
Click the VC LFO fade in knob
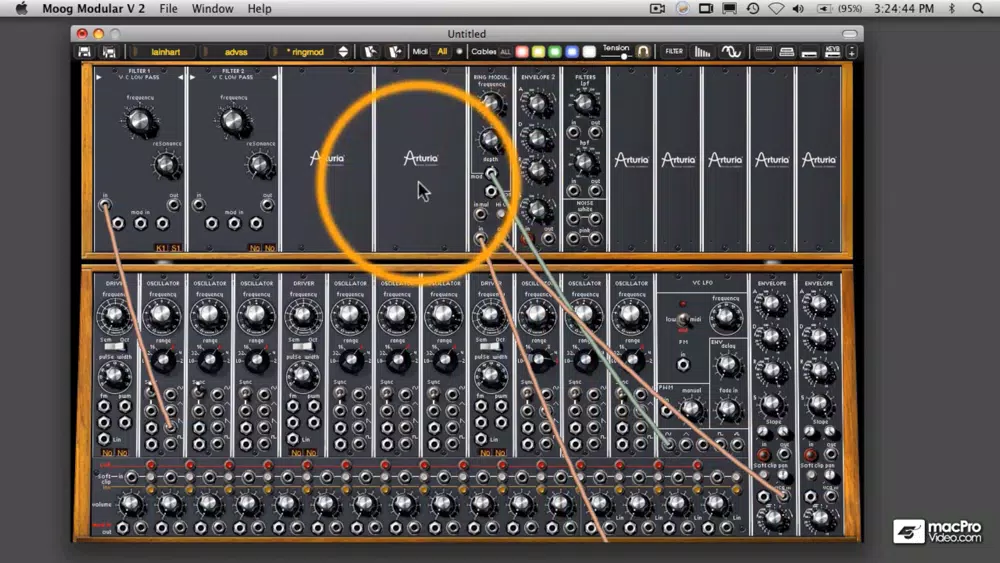coord(728,411)
